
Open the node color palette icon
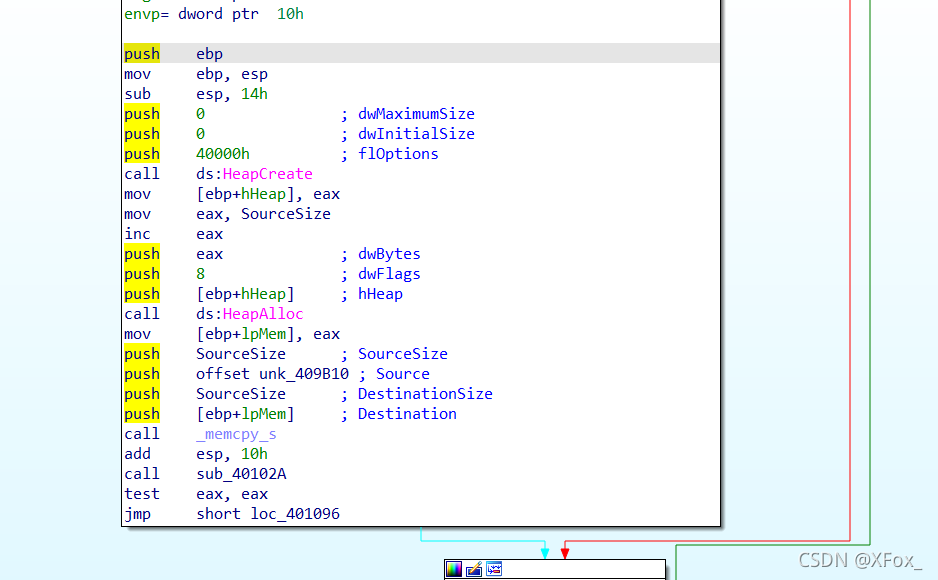(x=454, y=569)
